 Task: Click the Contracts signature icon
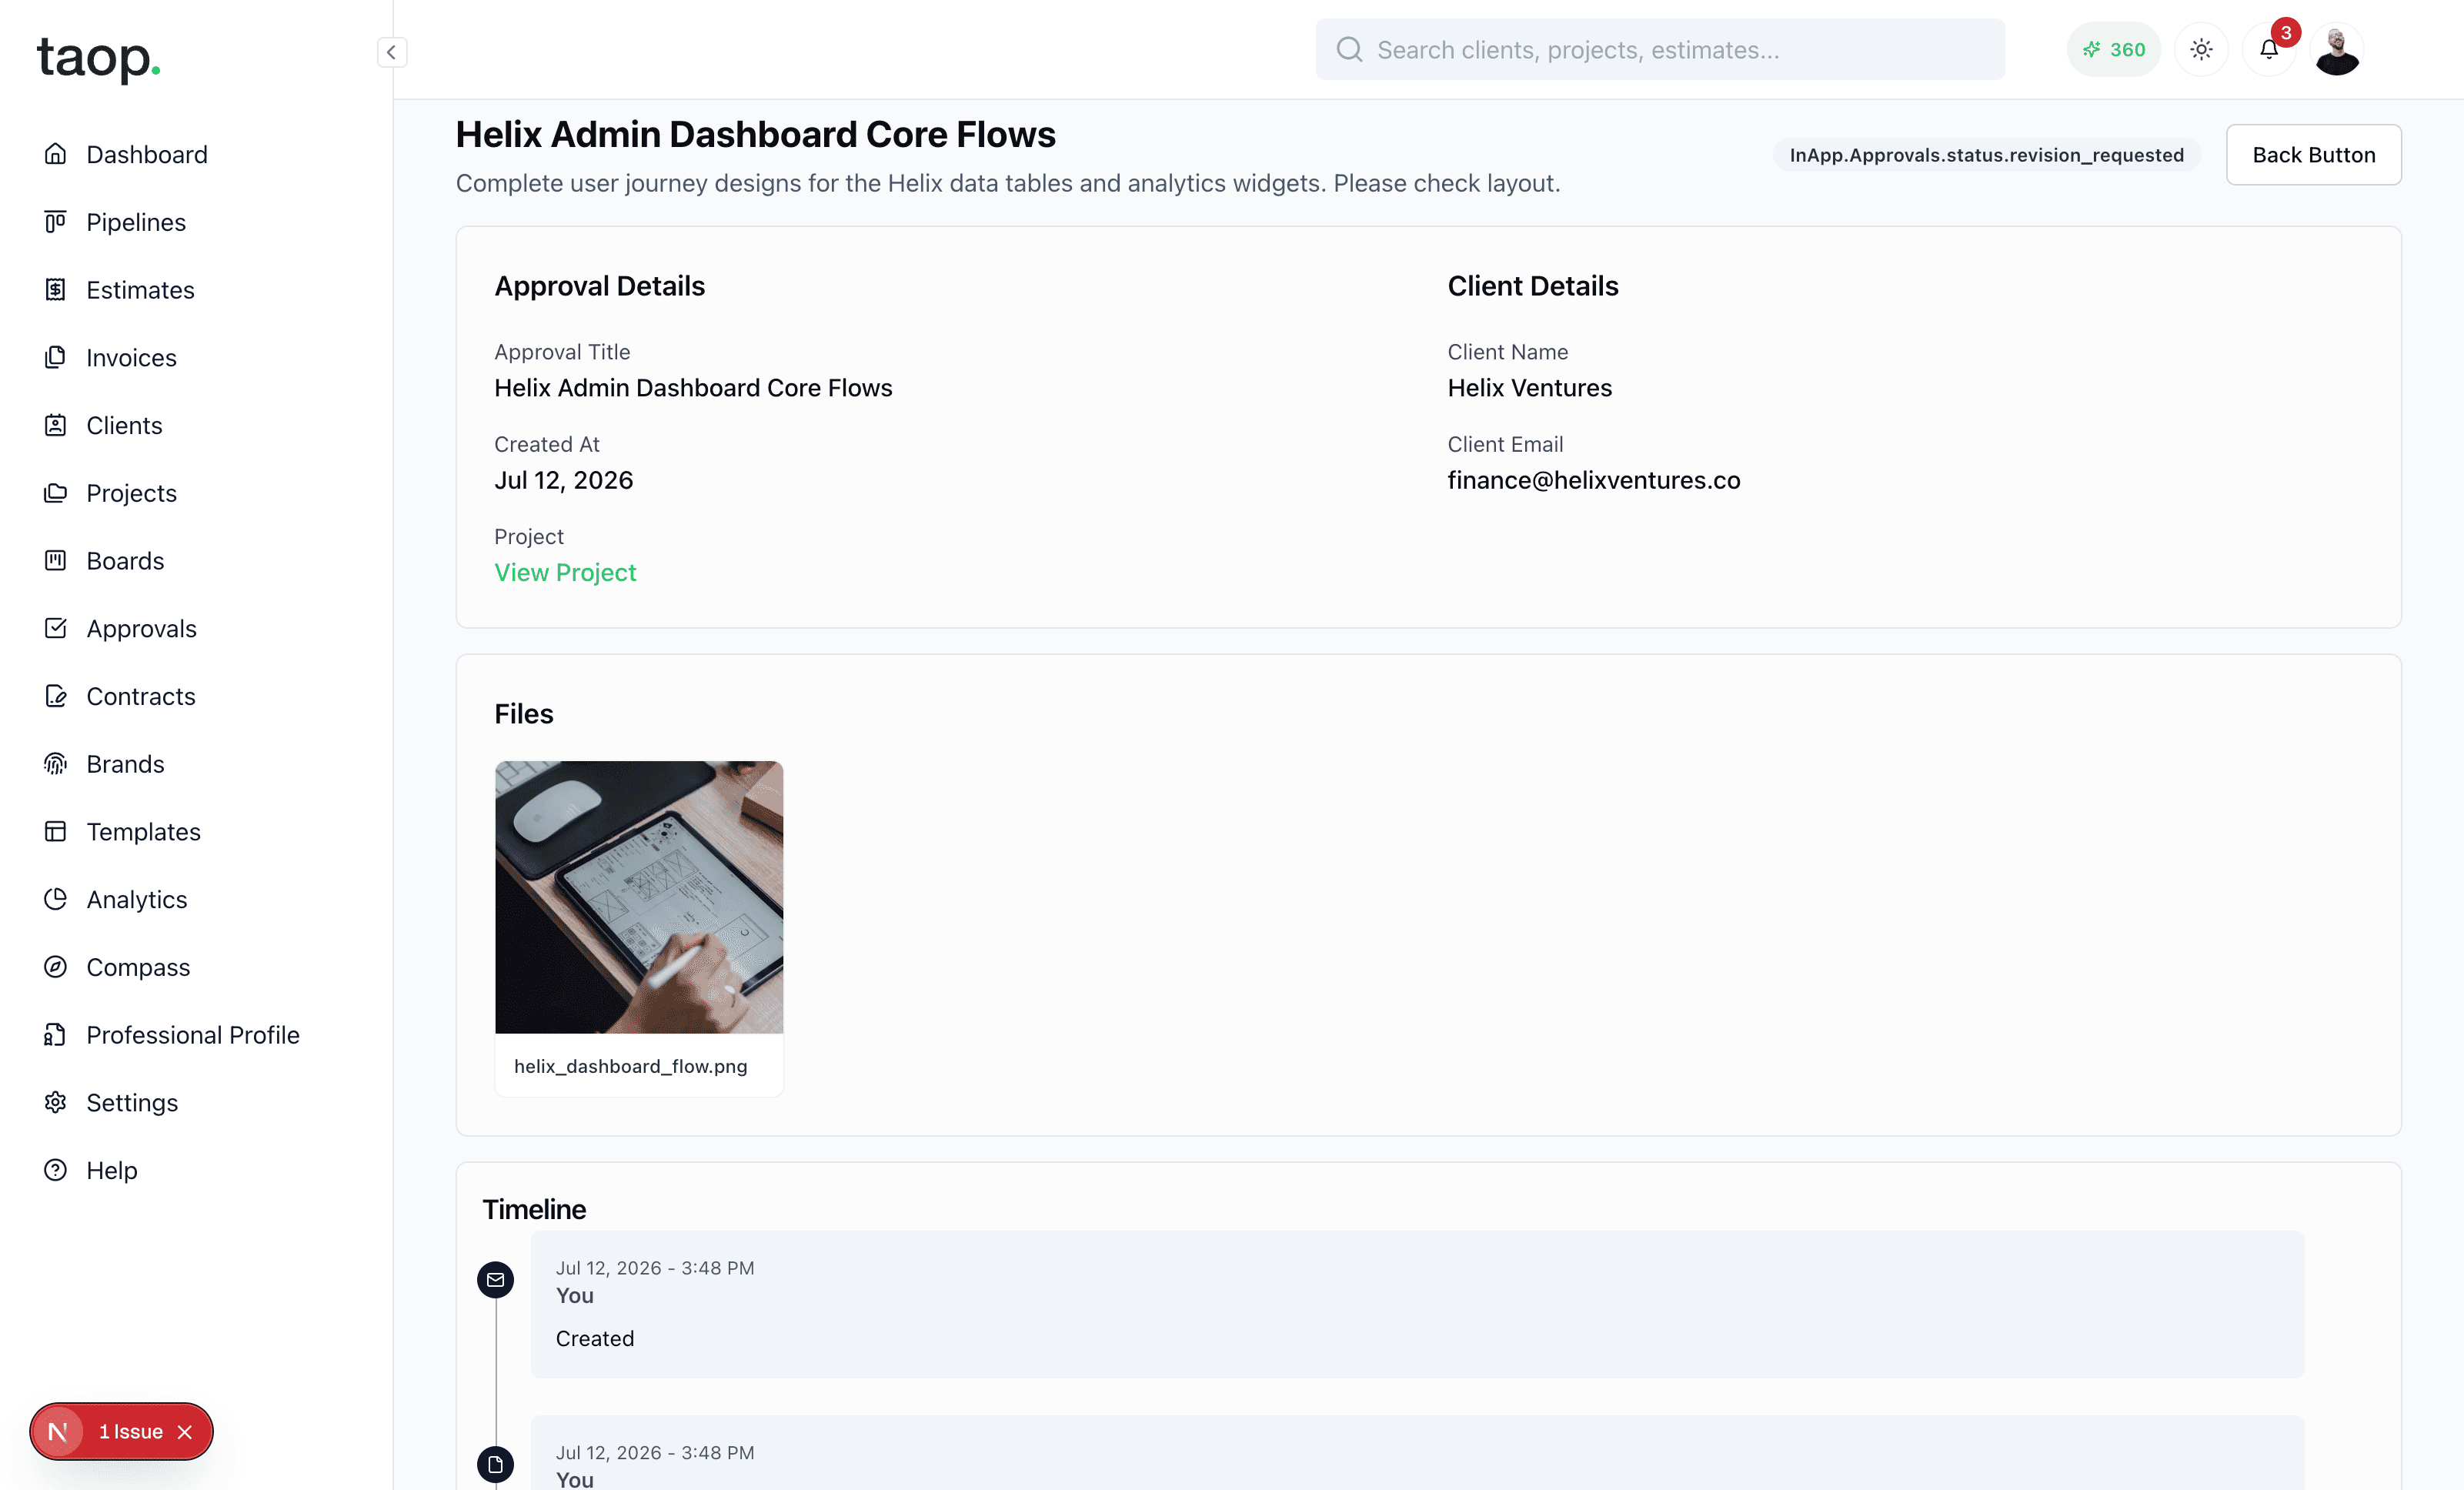(55, 696)
